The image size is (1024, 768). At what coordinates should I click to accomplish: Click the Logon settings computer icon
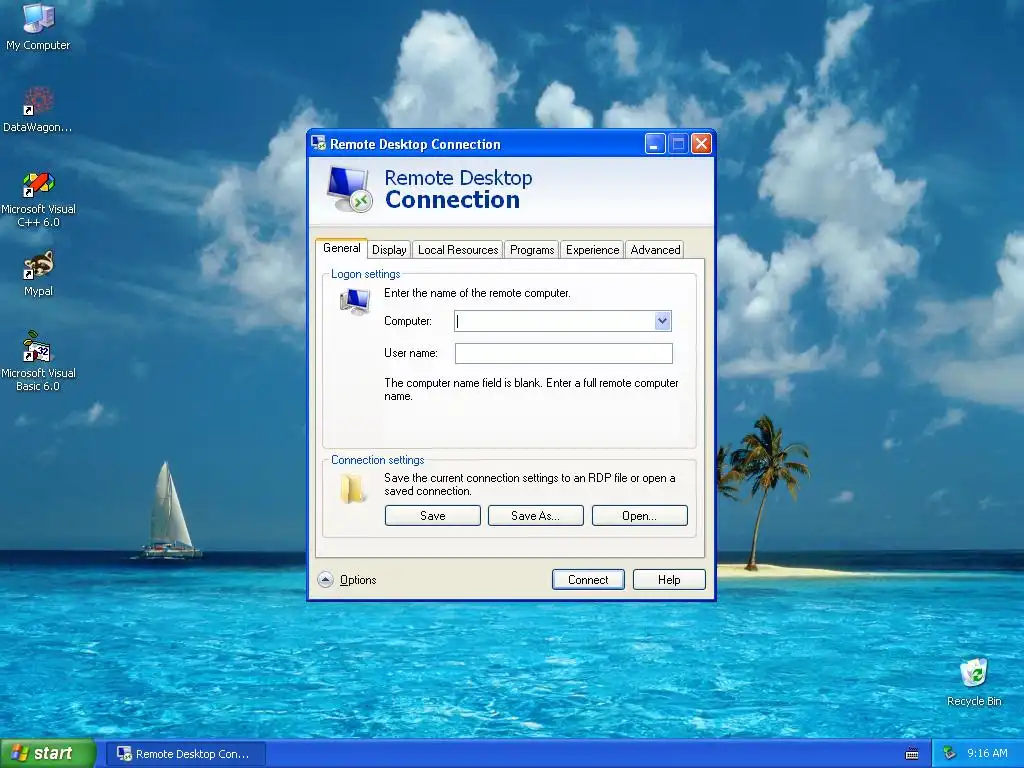pos(355,302)
